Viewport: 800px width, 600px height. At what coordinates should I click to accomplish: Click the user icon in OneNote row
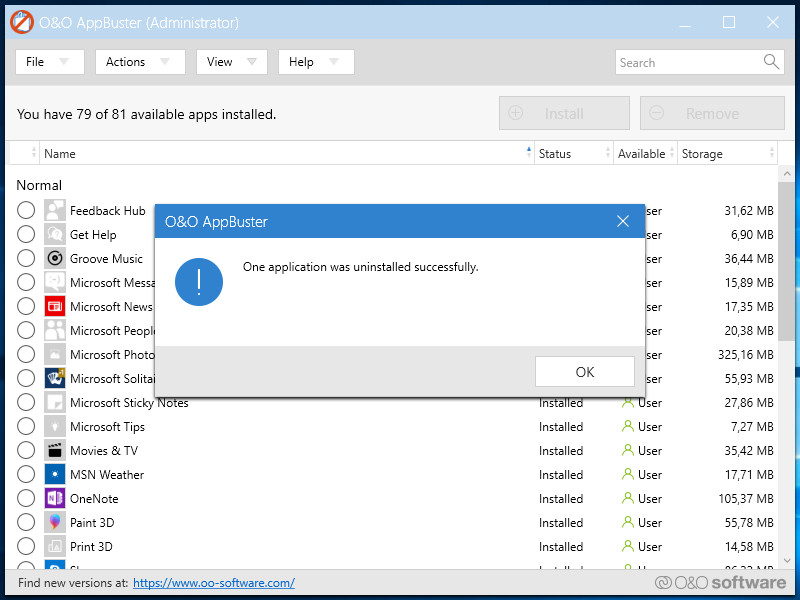tap(628, 498)
